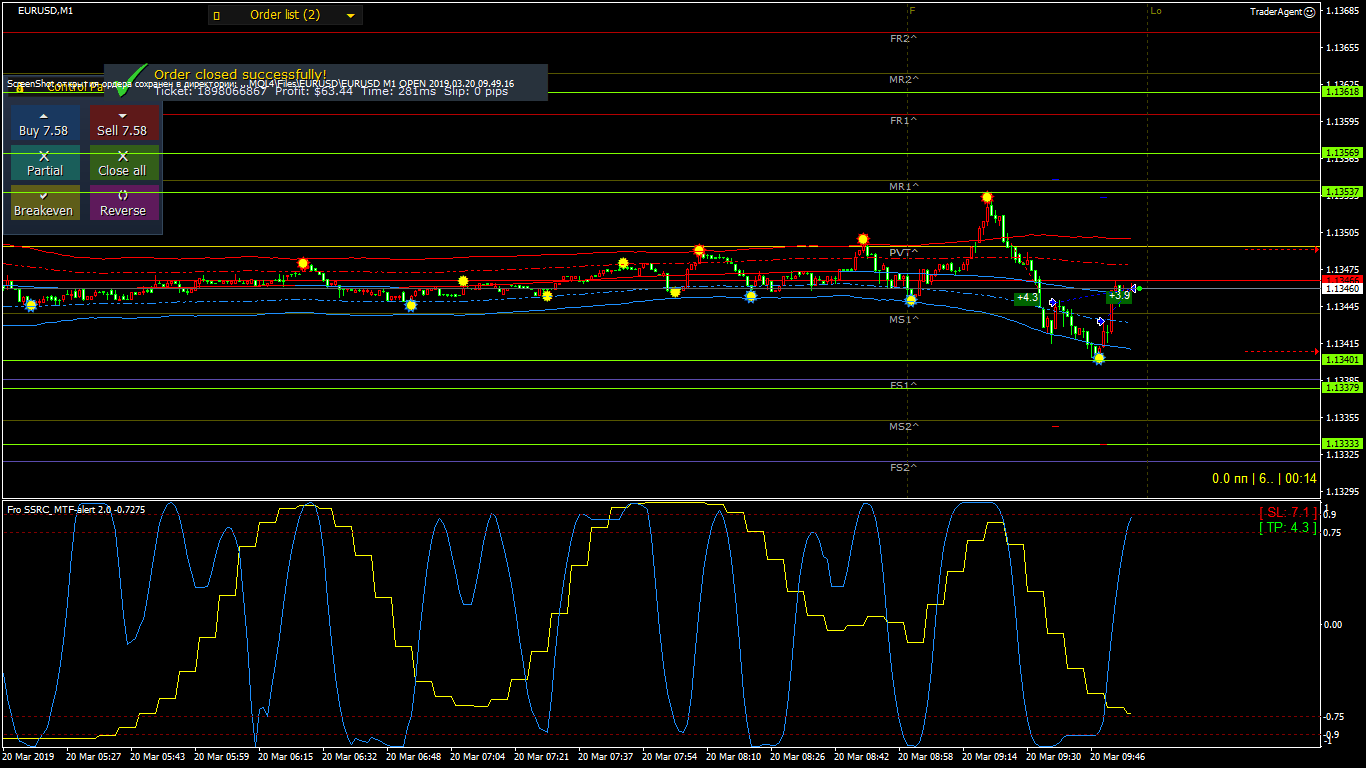Click the green 1.13618 price tag

[x=1342, y=91]
